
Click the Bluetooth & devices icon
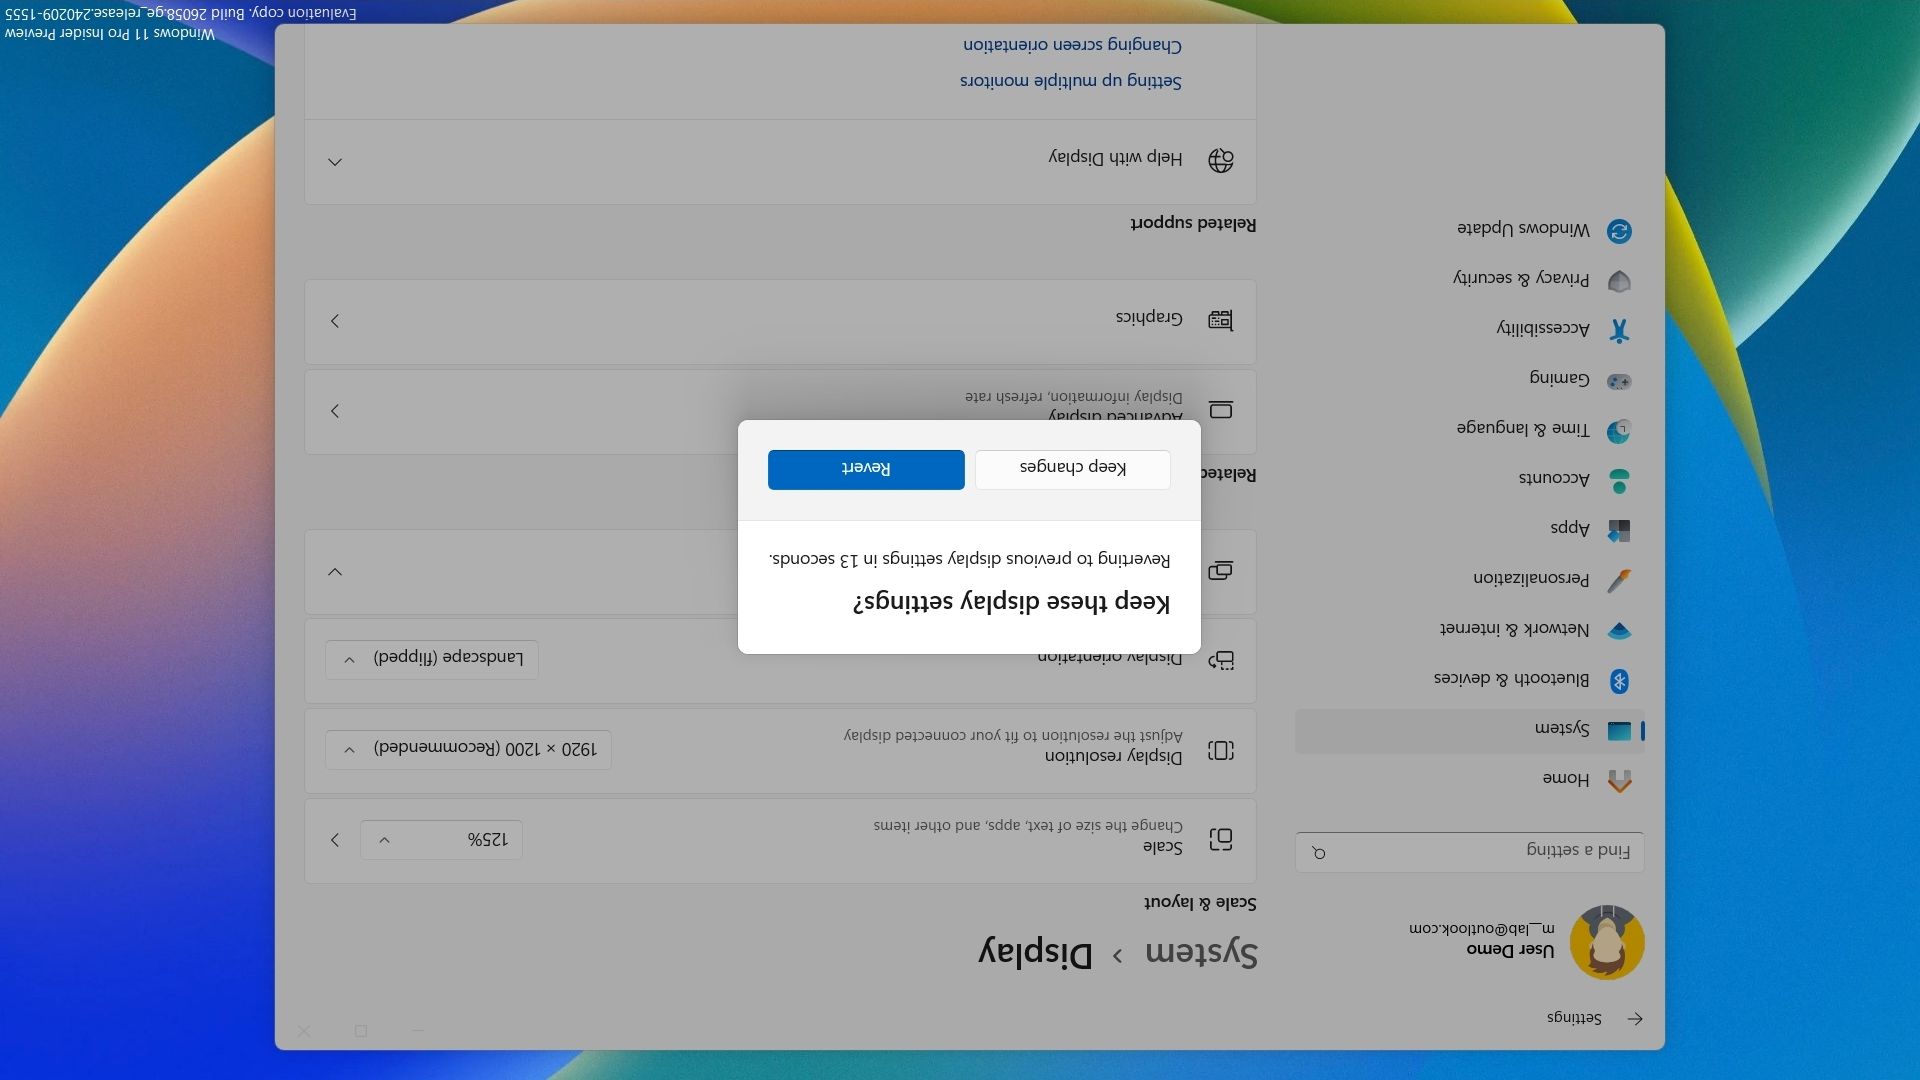(x=1619, y=681)
